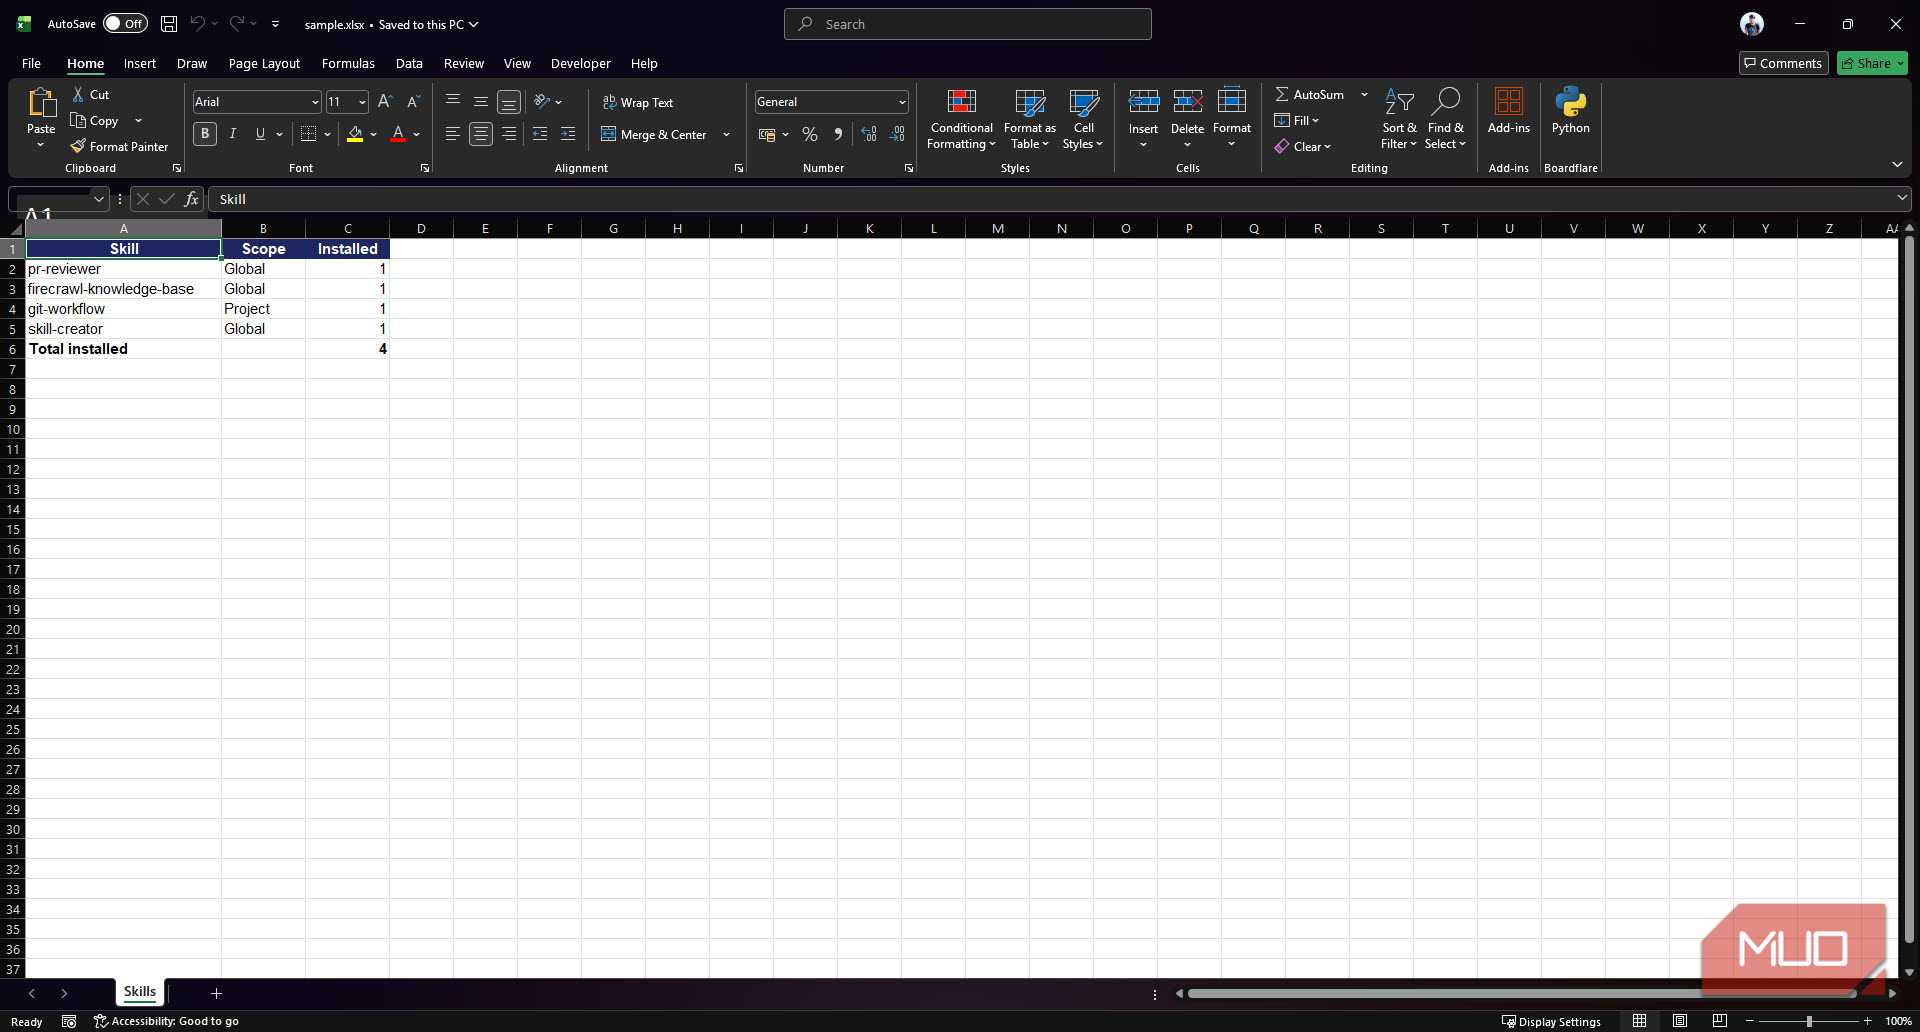
Task: Click Decrease Decimal icon
Action: [x=897, y=134]
